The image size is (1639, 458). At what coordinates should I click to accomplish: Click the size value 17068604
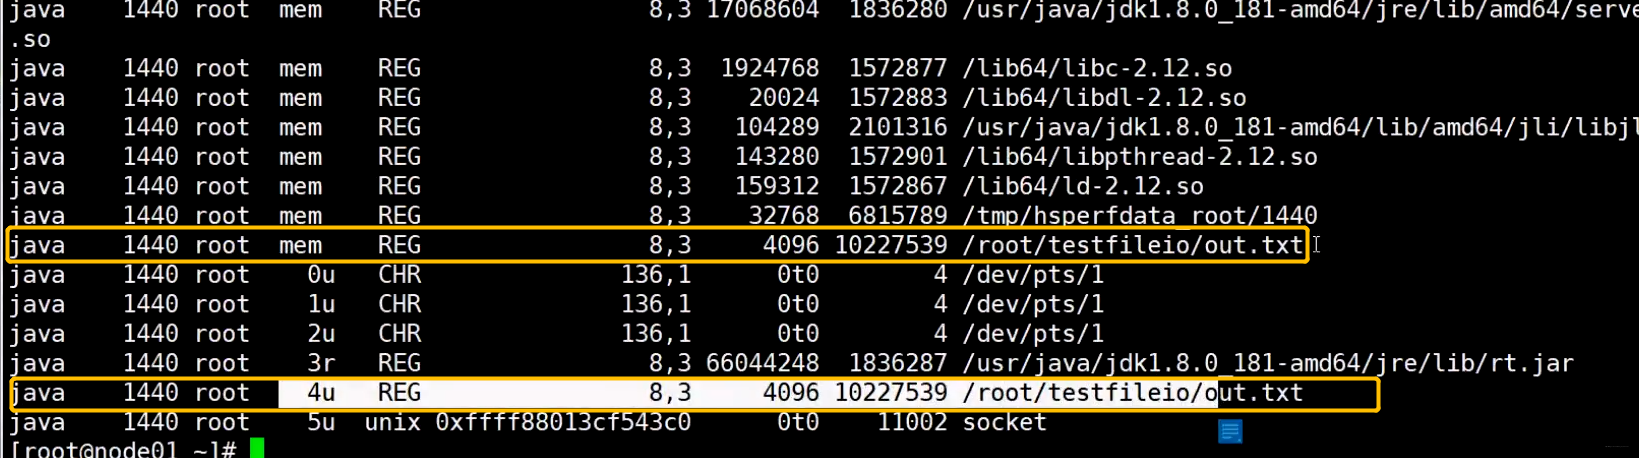[763, 11]
